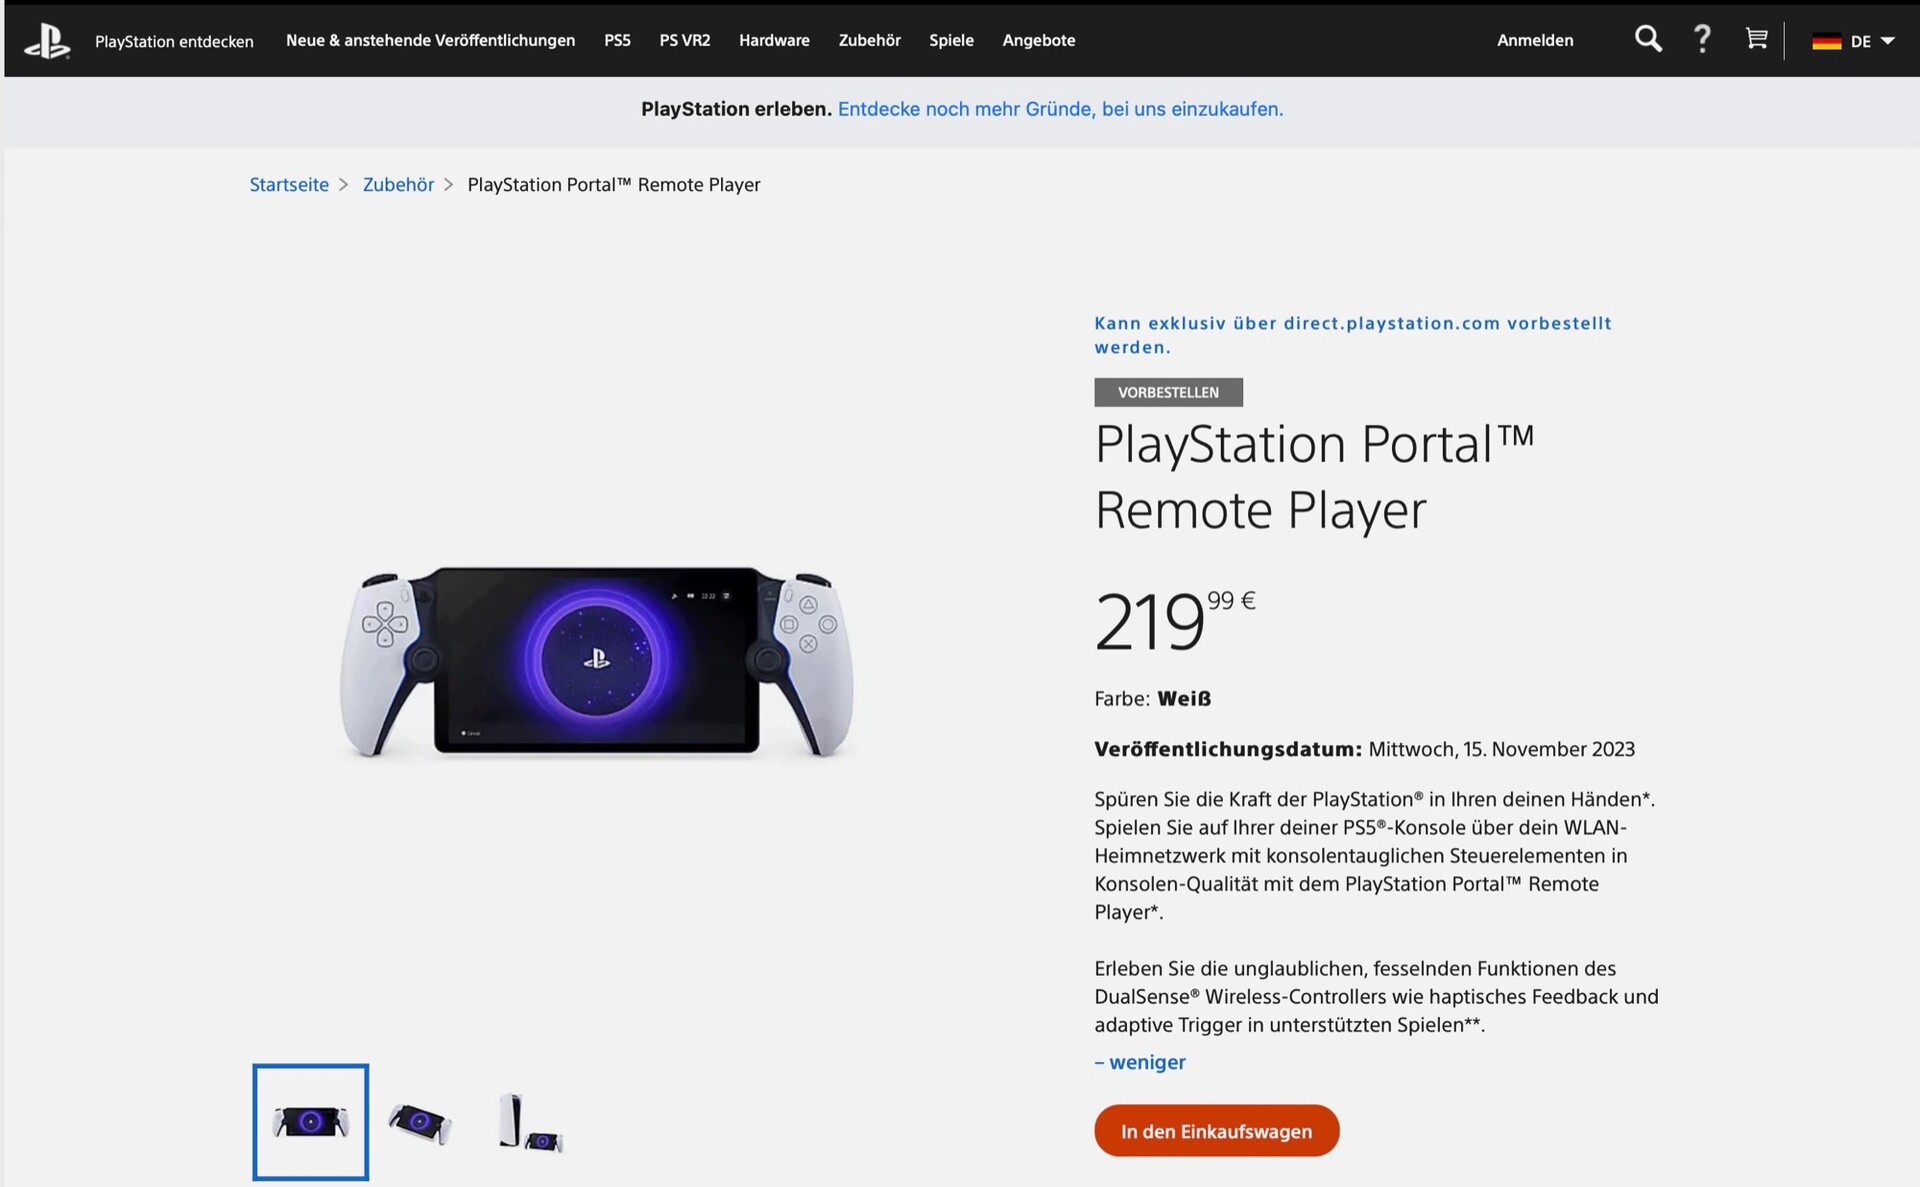Screen dimensions: 1920x1187
Task: Open the shopping cart icon
Action: click(1756, 40)
